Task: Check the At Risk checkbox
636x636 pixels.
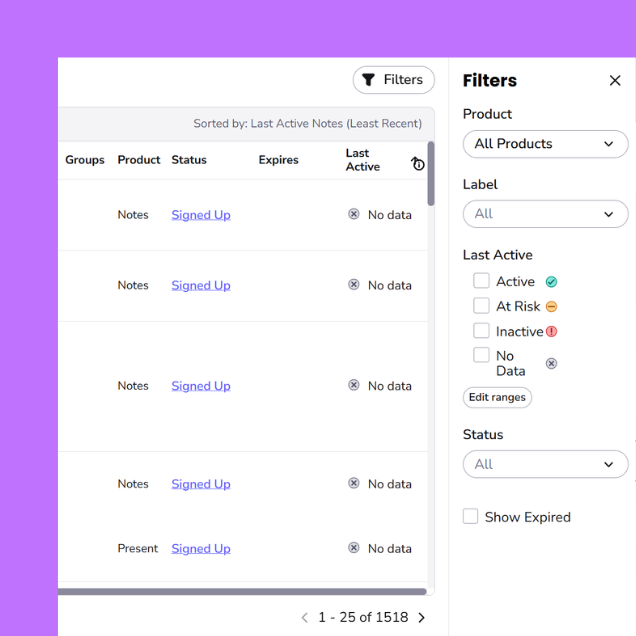Action: coord(481,306)
